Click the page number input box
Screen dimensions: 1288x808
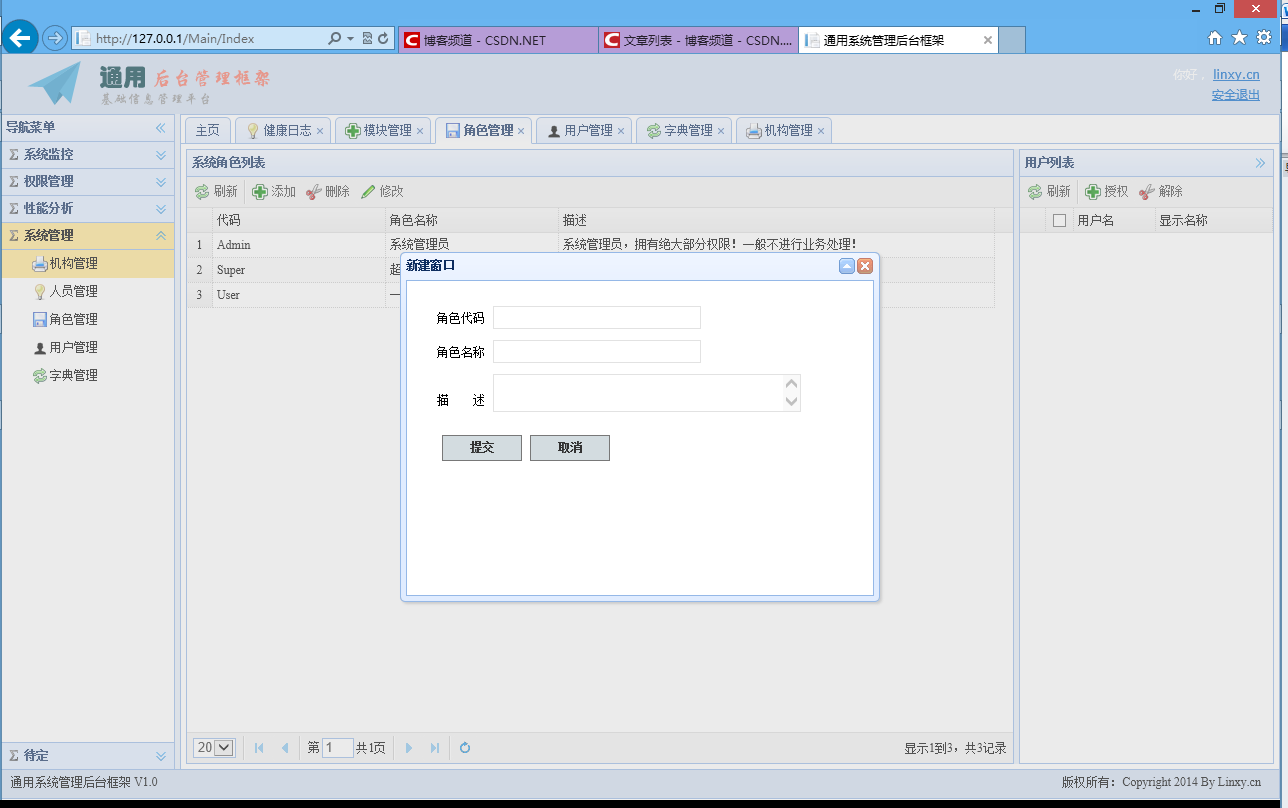click(338, 748)
